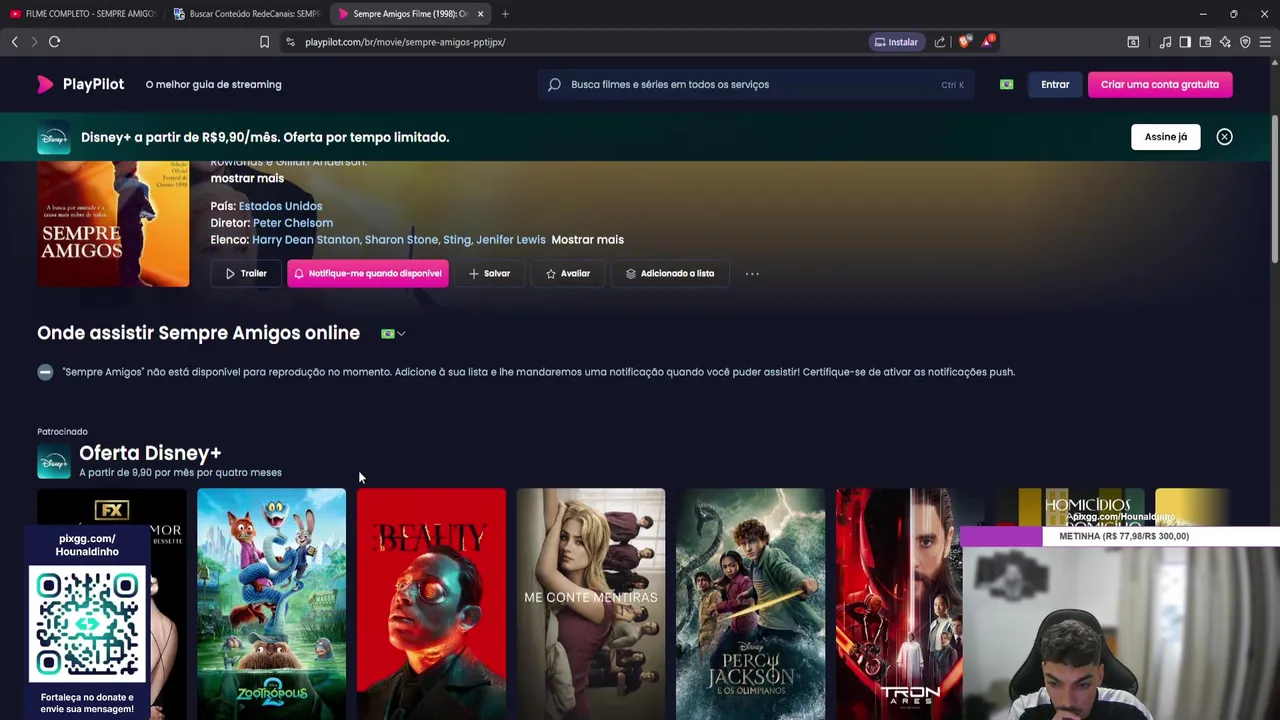The image size is (1280, 720).
Task: Click the Disney+ logo in top banner
Action: point(54,138)
